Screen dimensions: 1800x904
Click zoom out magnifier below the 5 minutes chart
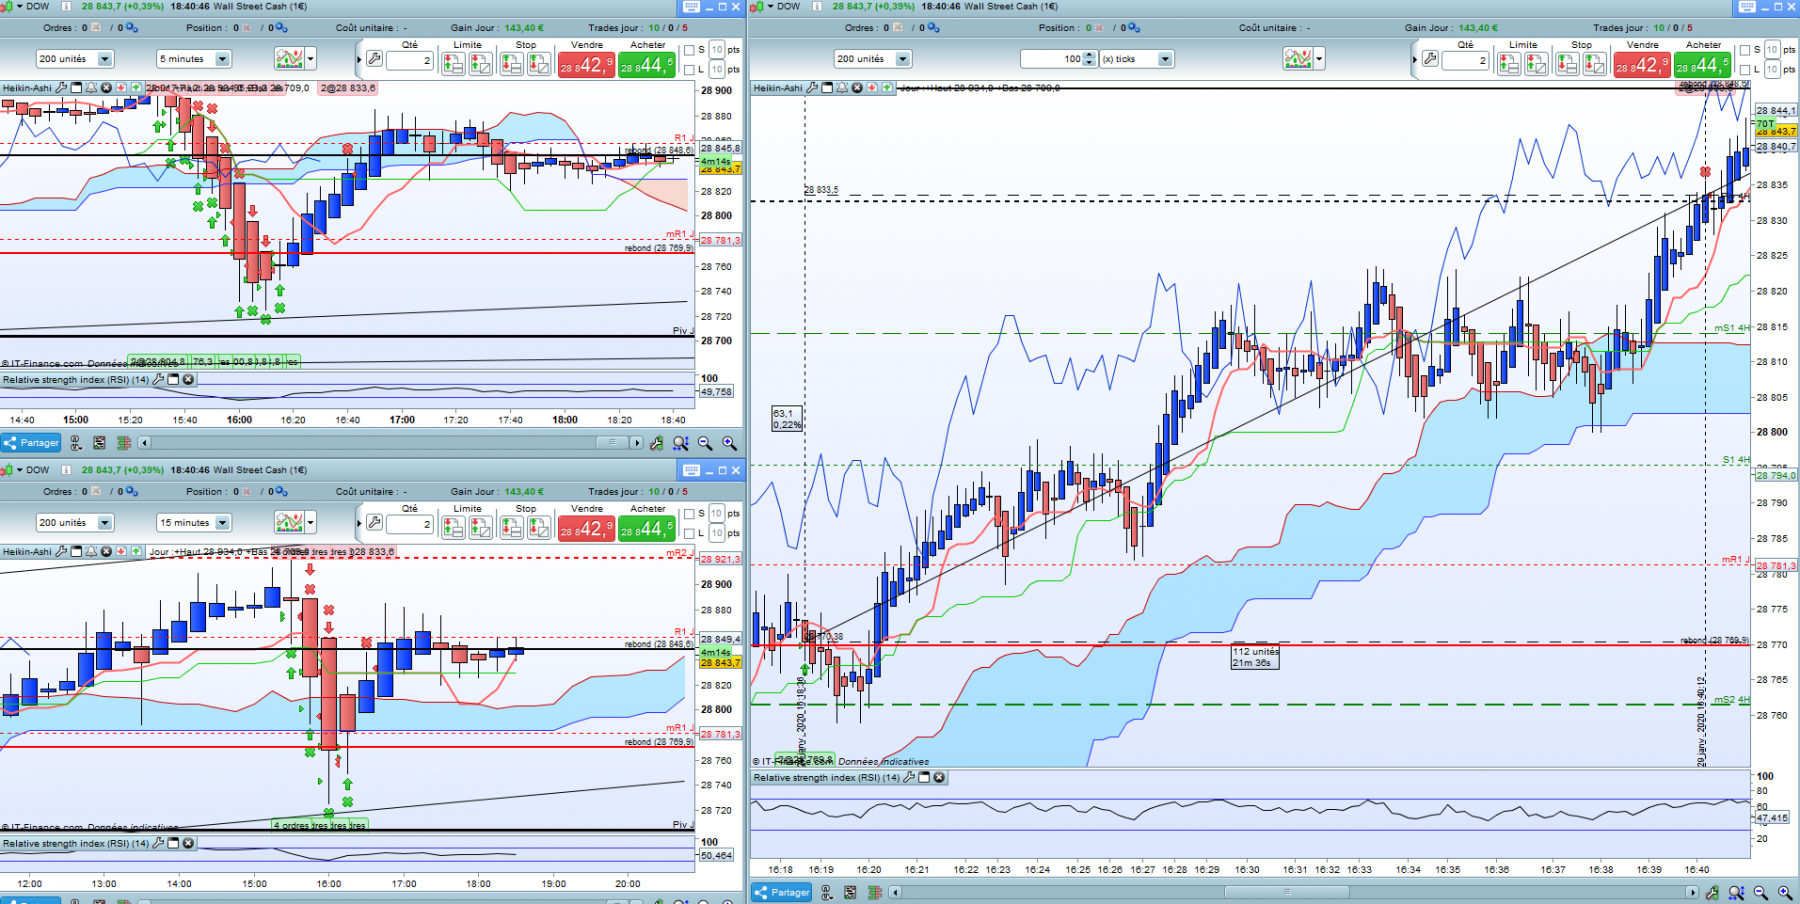(x=705, y=443)
